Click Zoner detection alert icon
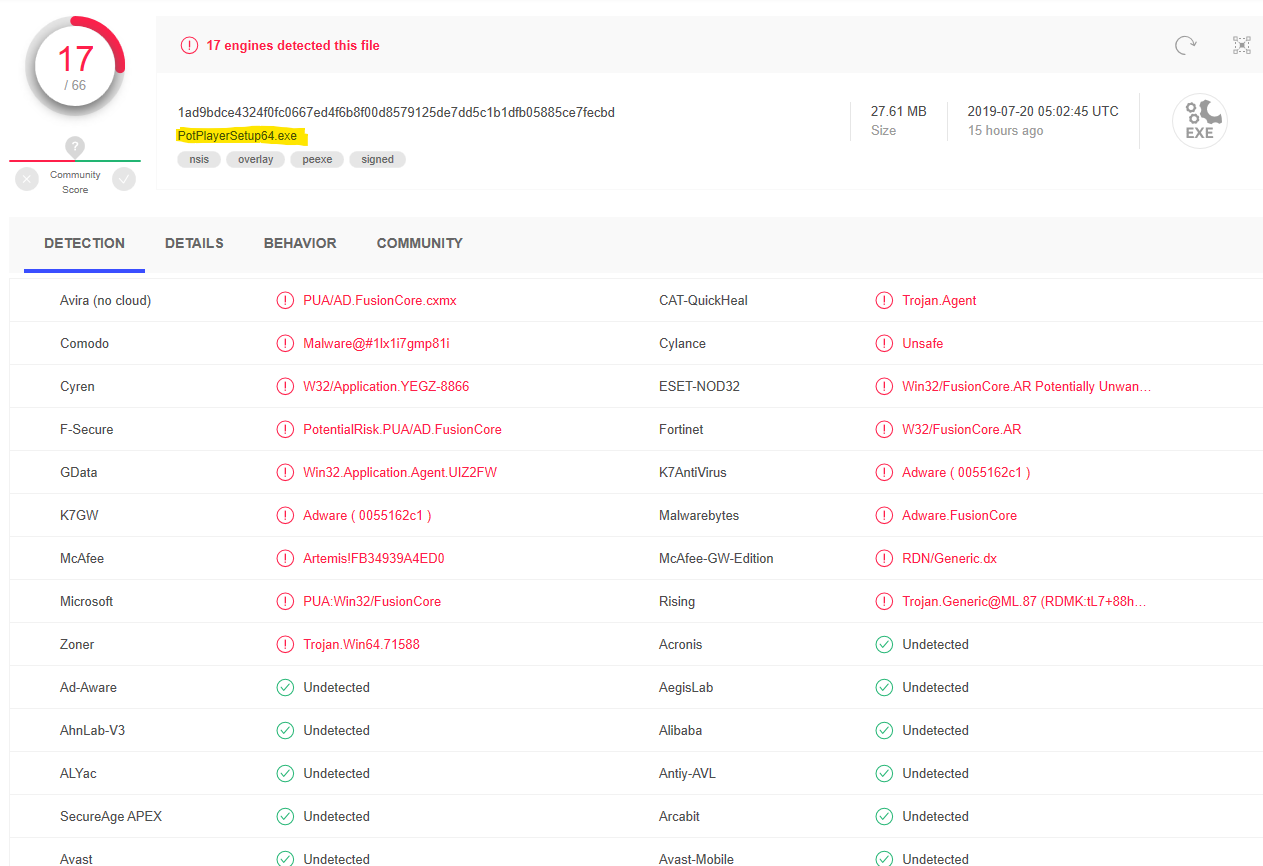 [x=285, y=644]
